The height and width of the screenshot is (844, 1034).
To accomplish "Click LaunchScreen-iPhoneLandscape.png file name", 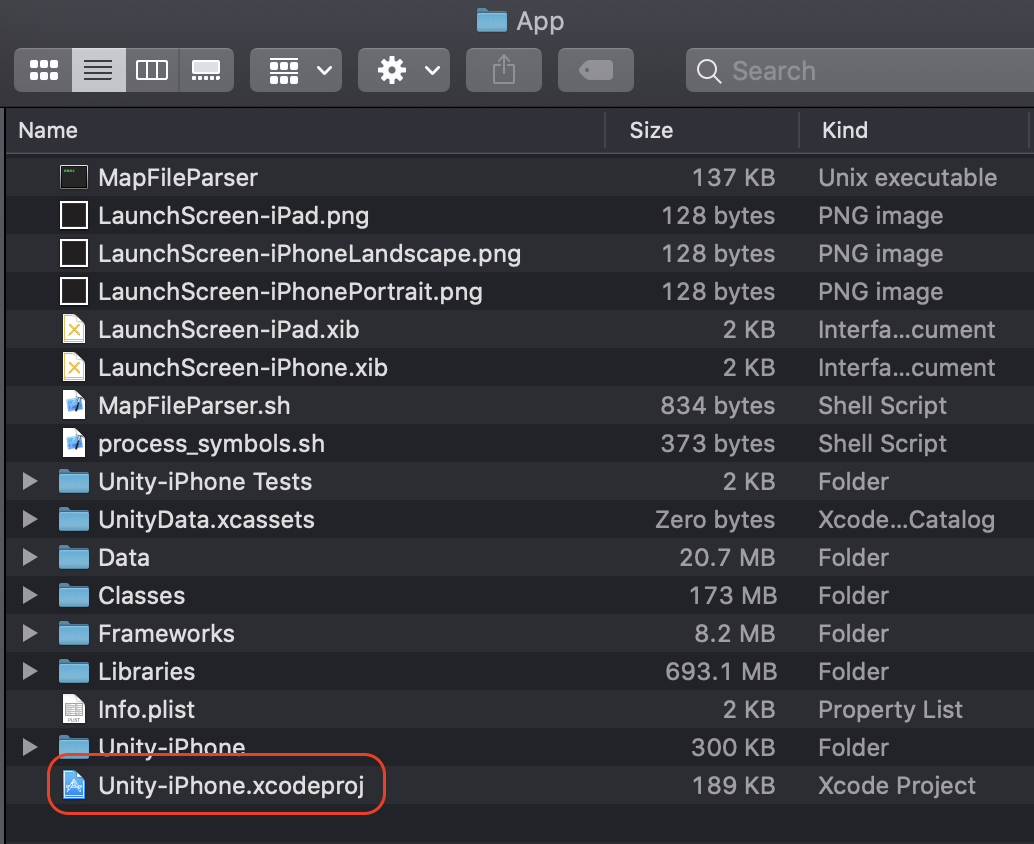I will (309, 254).
